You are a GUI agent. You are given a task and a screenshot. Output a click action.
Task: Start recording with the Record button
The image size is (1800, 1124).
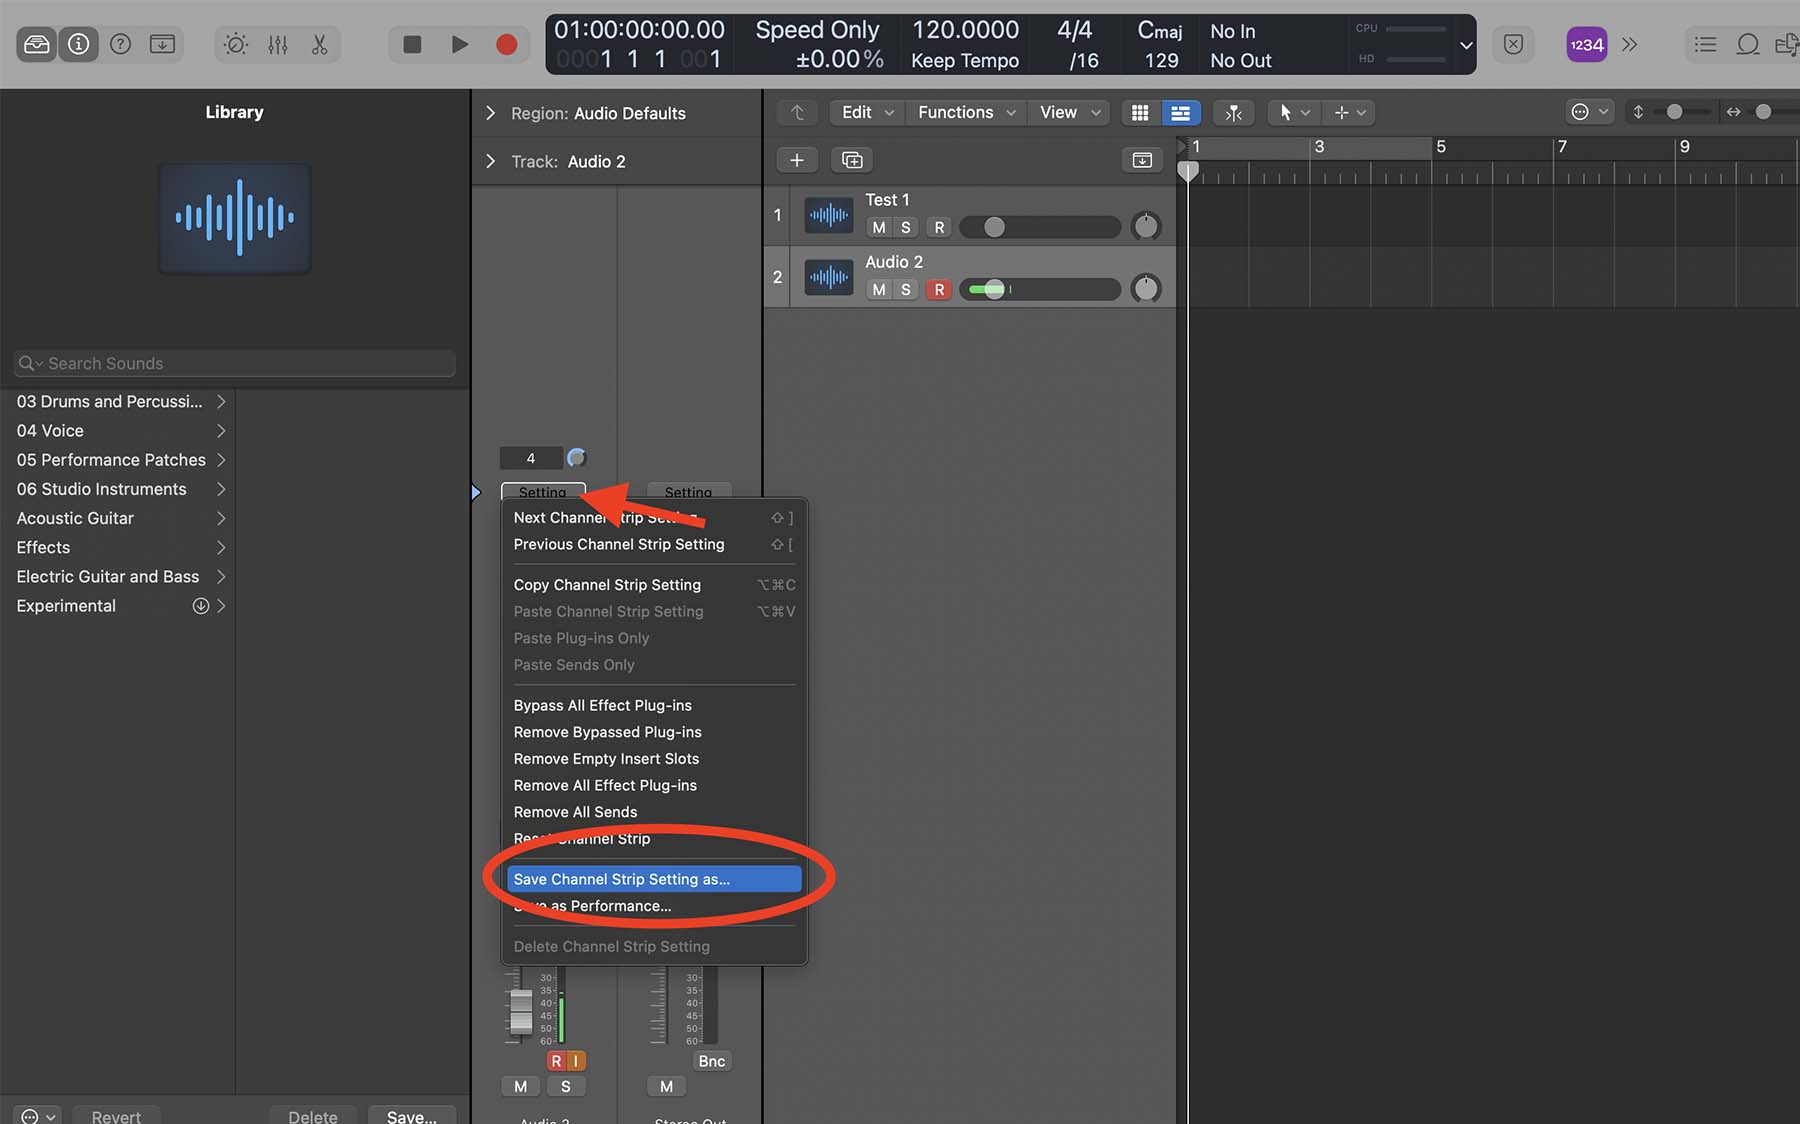[507, 44]
